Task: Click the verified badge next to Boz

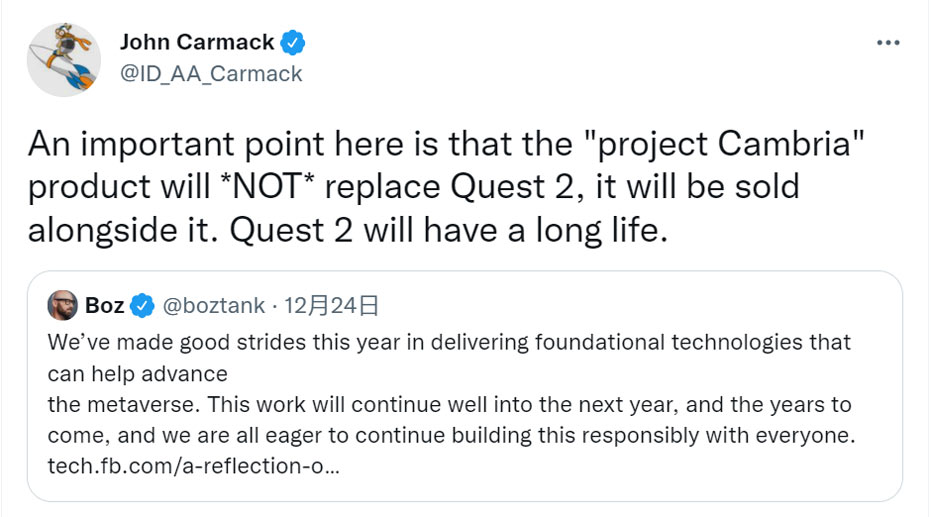Action: [143, 304]
